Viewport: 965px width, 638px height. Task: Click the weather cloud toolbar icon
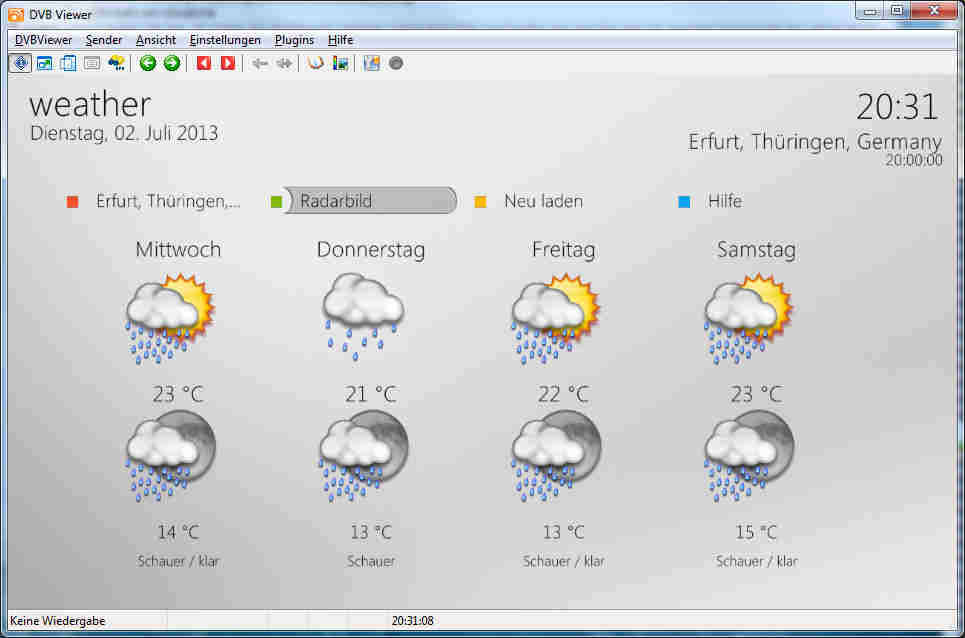(x=116, y=63)
